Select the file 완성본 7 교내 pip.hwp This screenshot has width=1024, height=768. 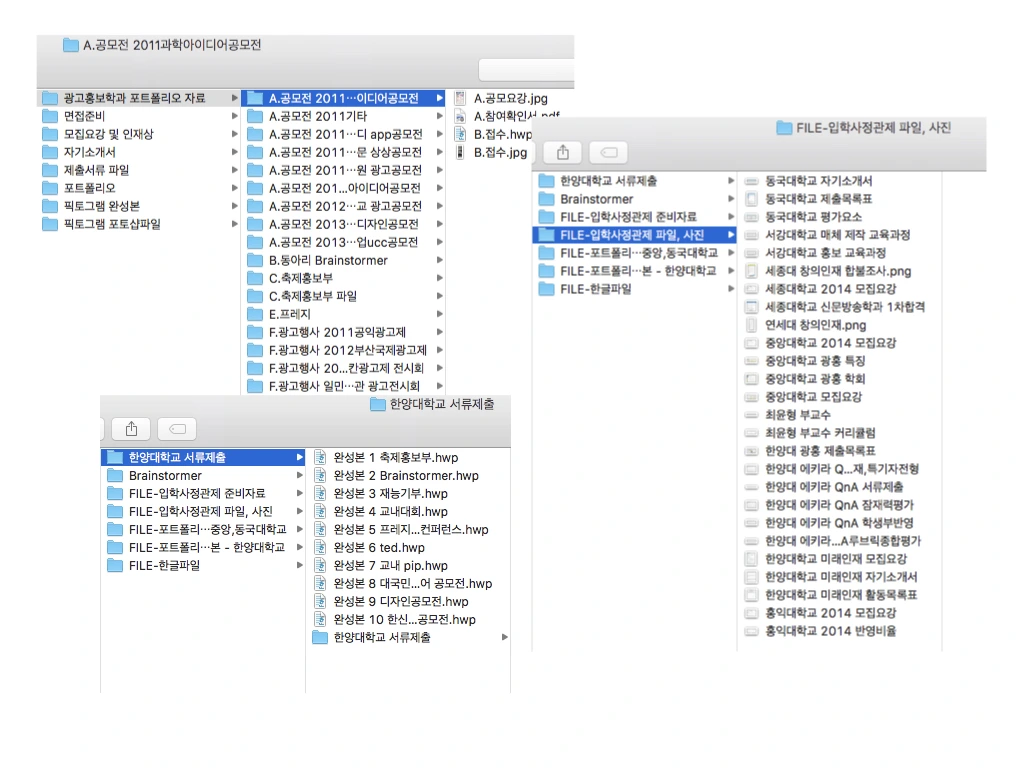tap(408, 566)
